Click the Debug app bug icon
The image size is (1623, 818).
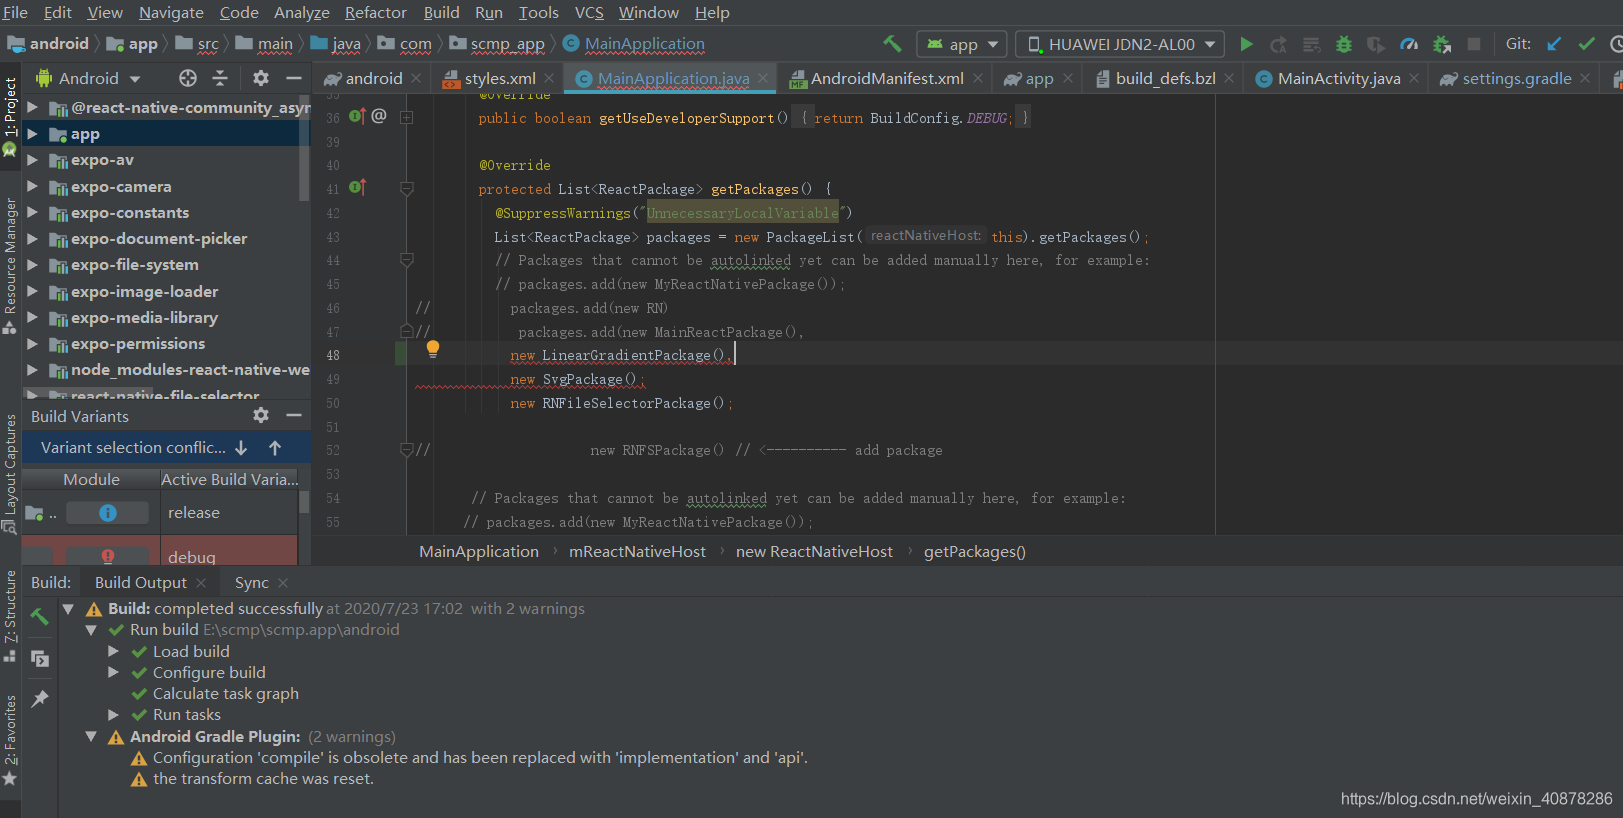(x=1344, y=44)
